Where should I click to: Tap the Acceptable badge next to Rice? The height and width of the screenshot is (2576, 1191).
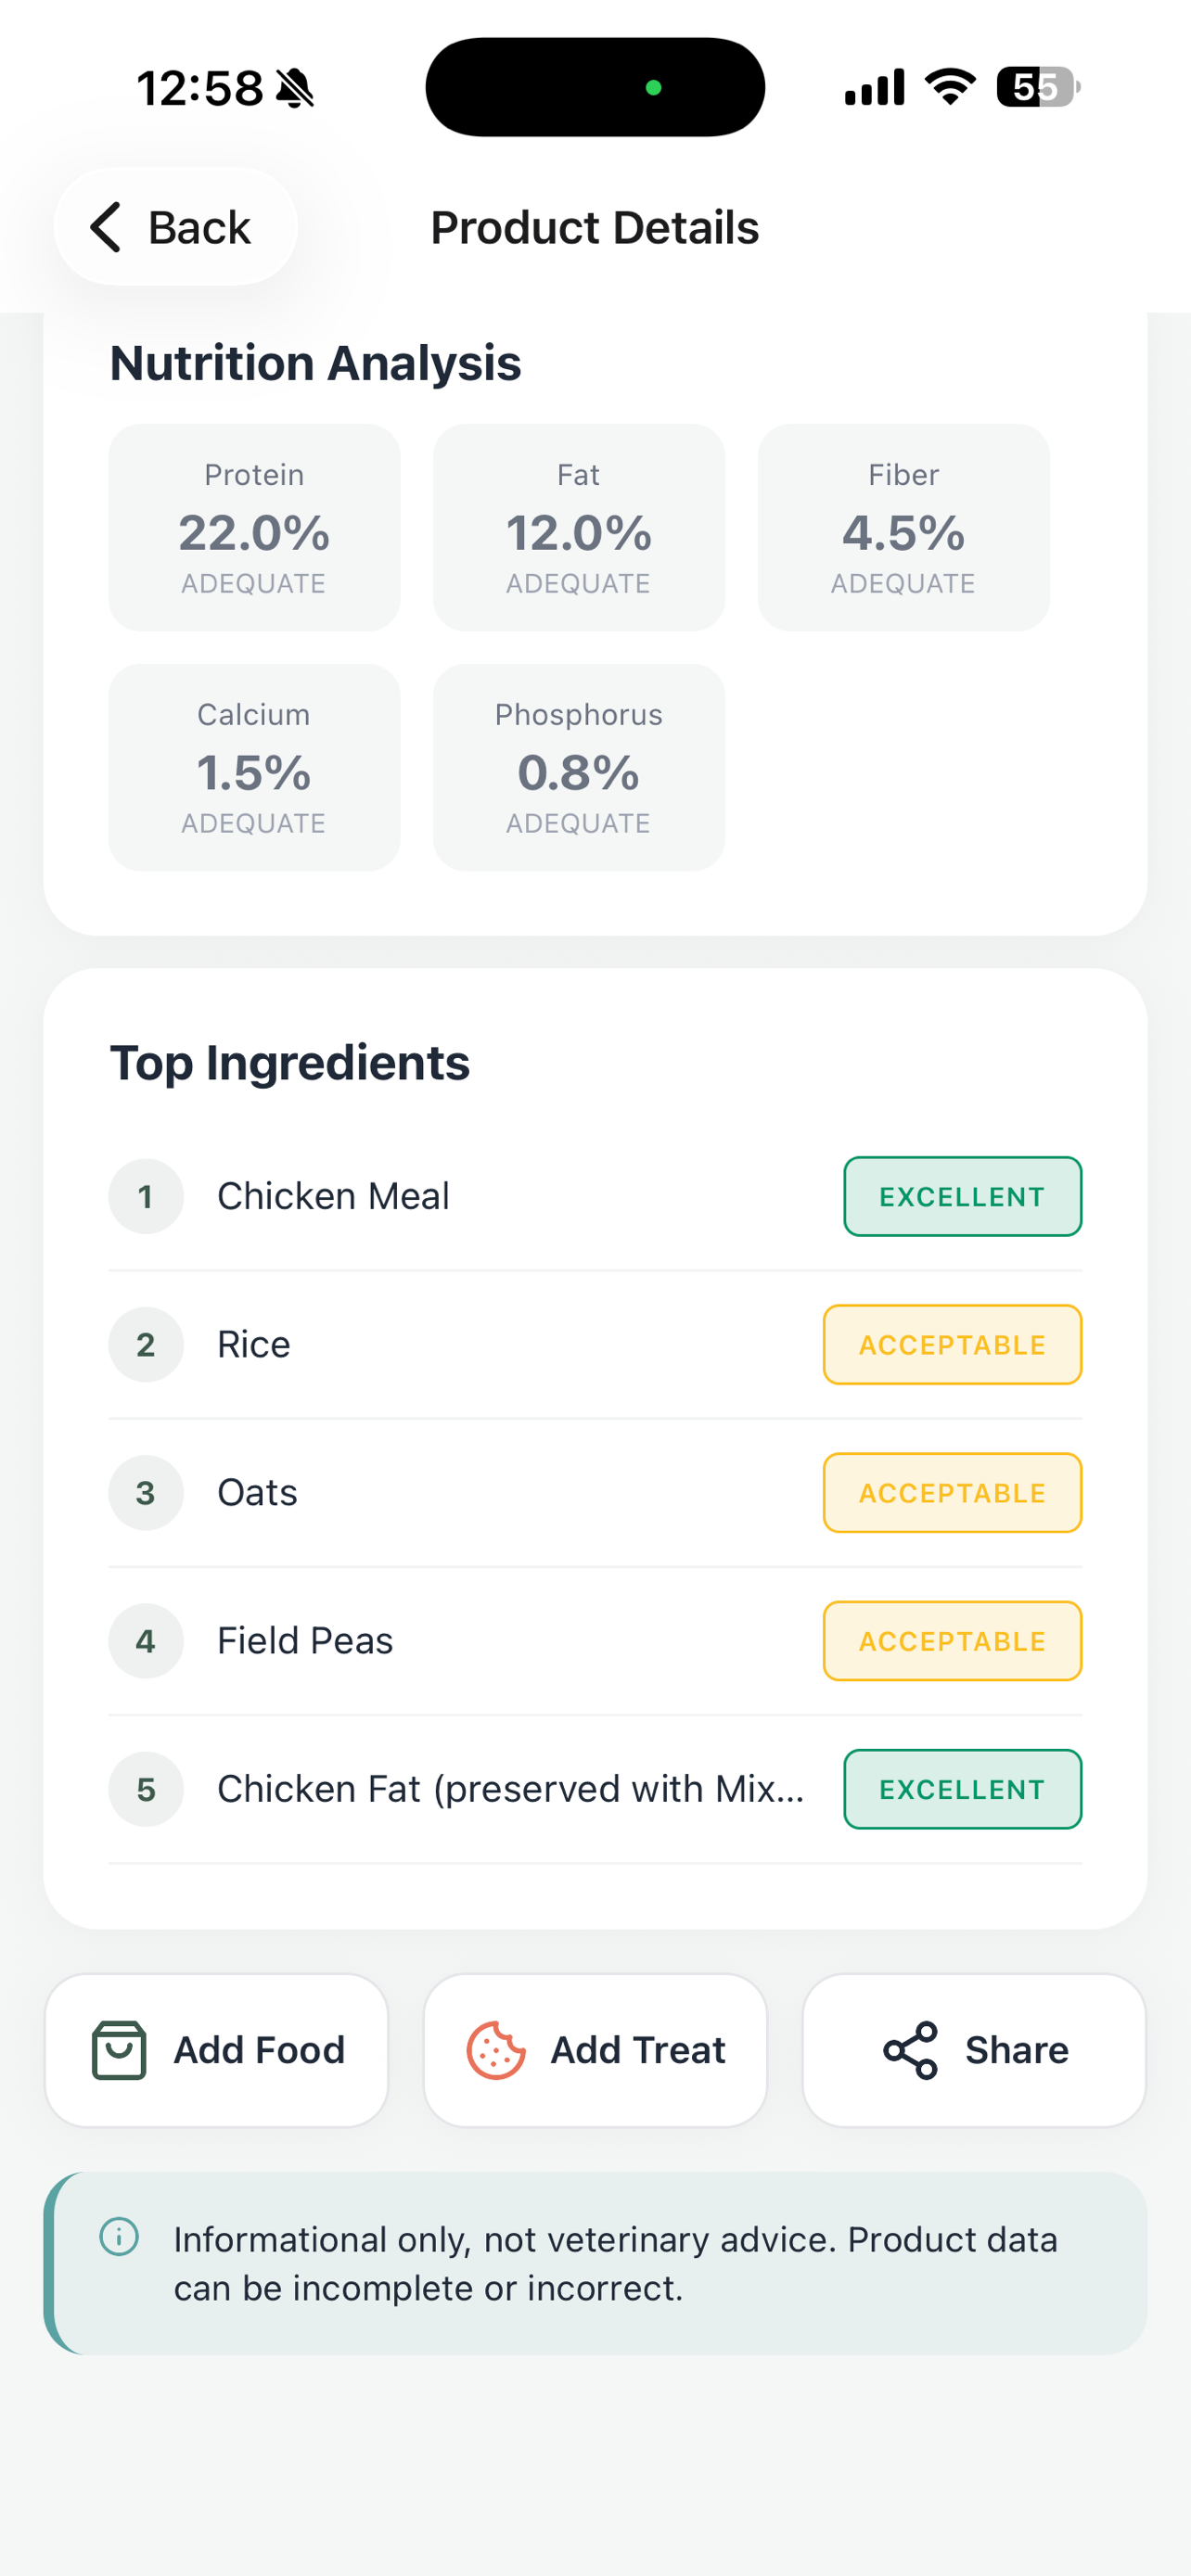(x=952, y=1344)
